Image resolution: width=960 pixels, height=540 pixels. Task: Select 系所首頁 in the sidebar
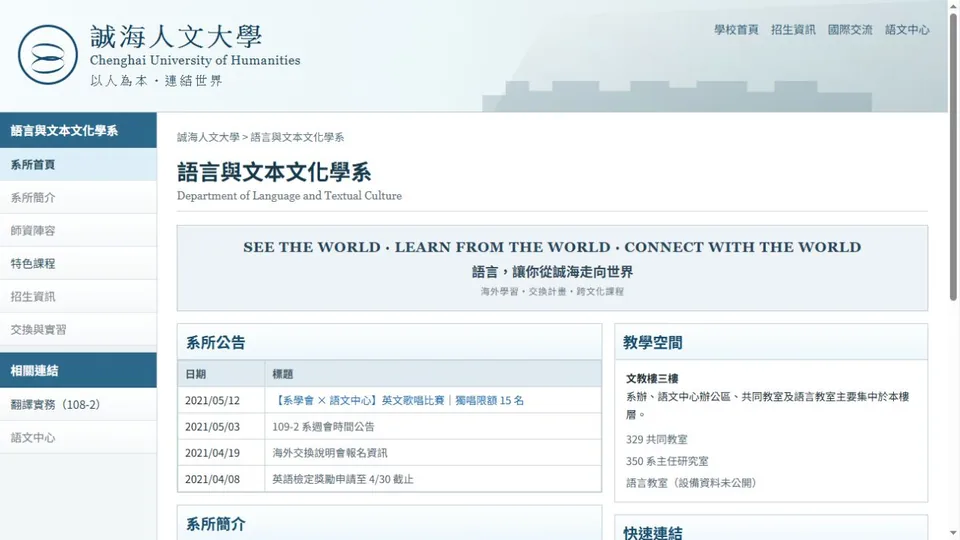[78, 164]
